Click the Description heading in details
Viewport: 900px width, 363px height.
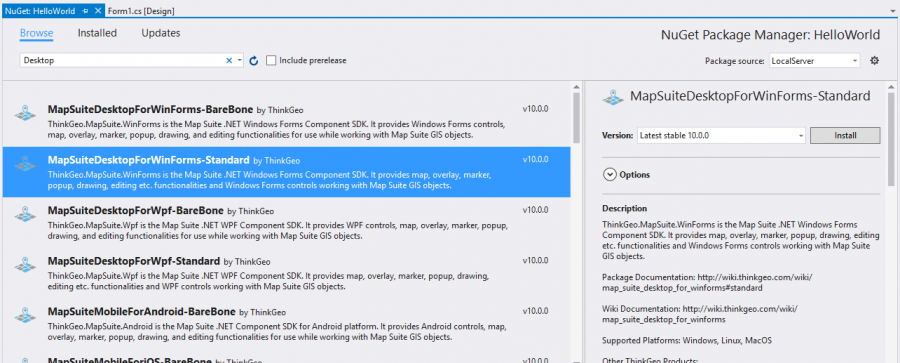(624, 208)
